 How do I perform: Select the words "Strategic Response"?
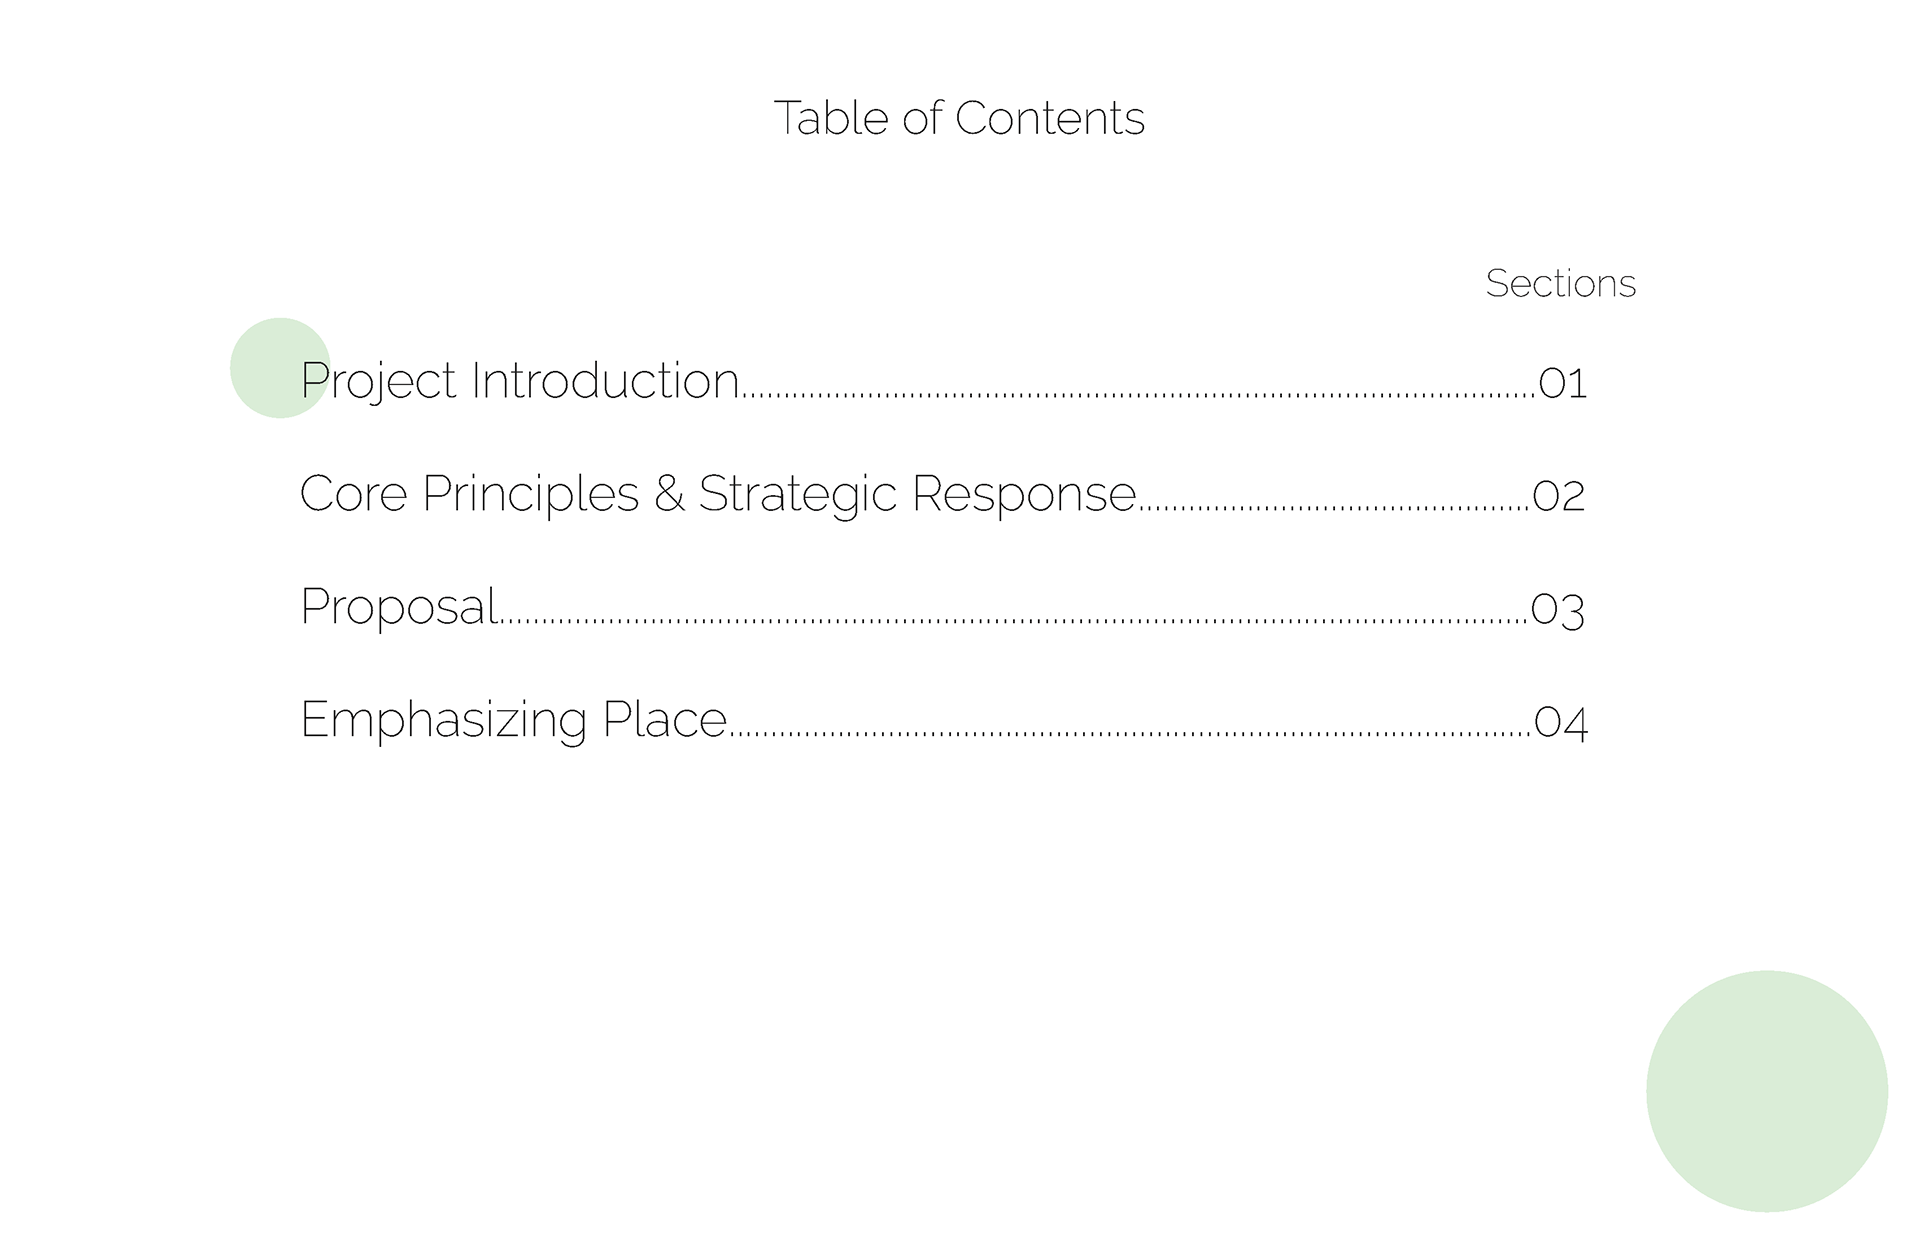tap(917, 494)
